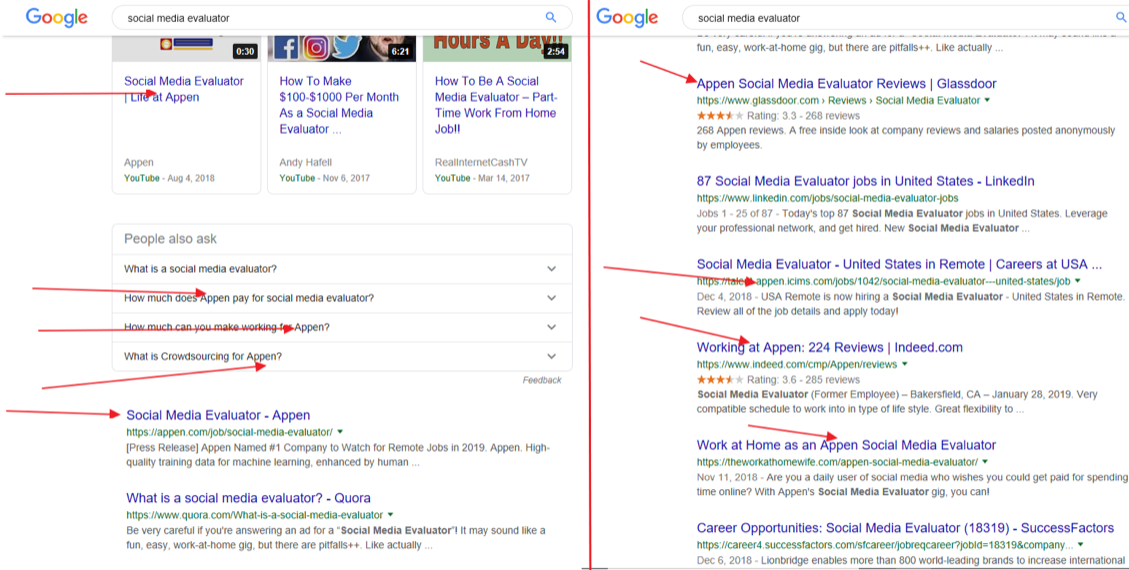Open dropdown arrow beside glassdoor.com URL
The height and width of the screenshot is (570, 1129).
987,100
